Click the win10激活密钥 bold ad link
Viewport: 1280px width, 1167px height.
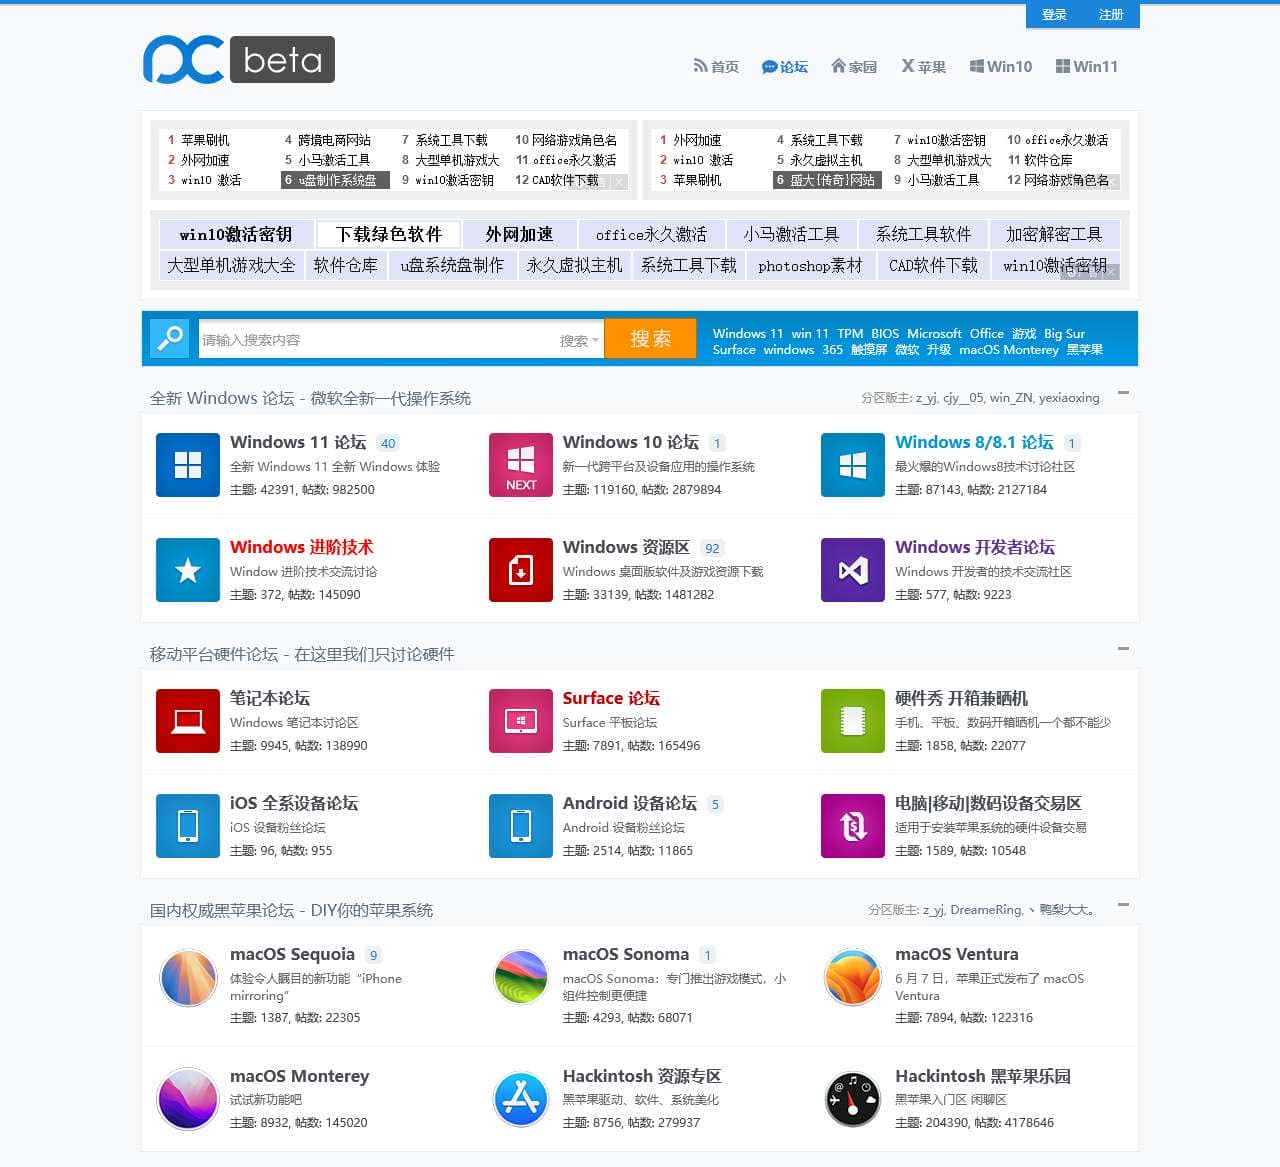tap(236, 234)
